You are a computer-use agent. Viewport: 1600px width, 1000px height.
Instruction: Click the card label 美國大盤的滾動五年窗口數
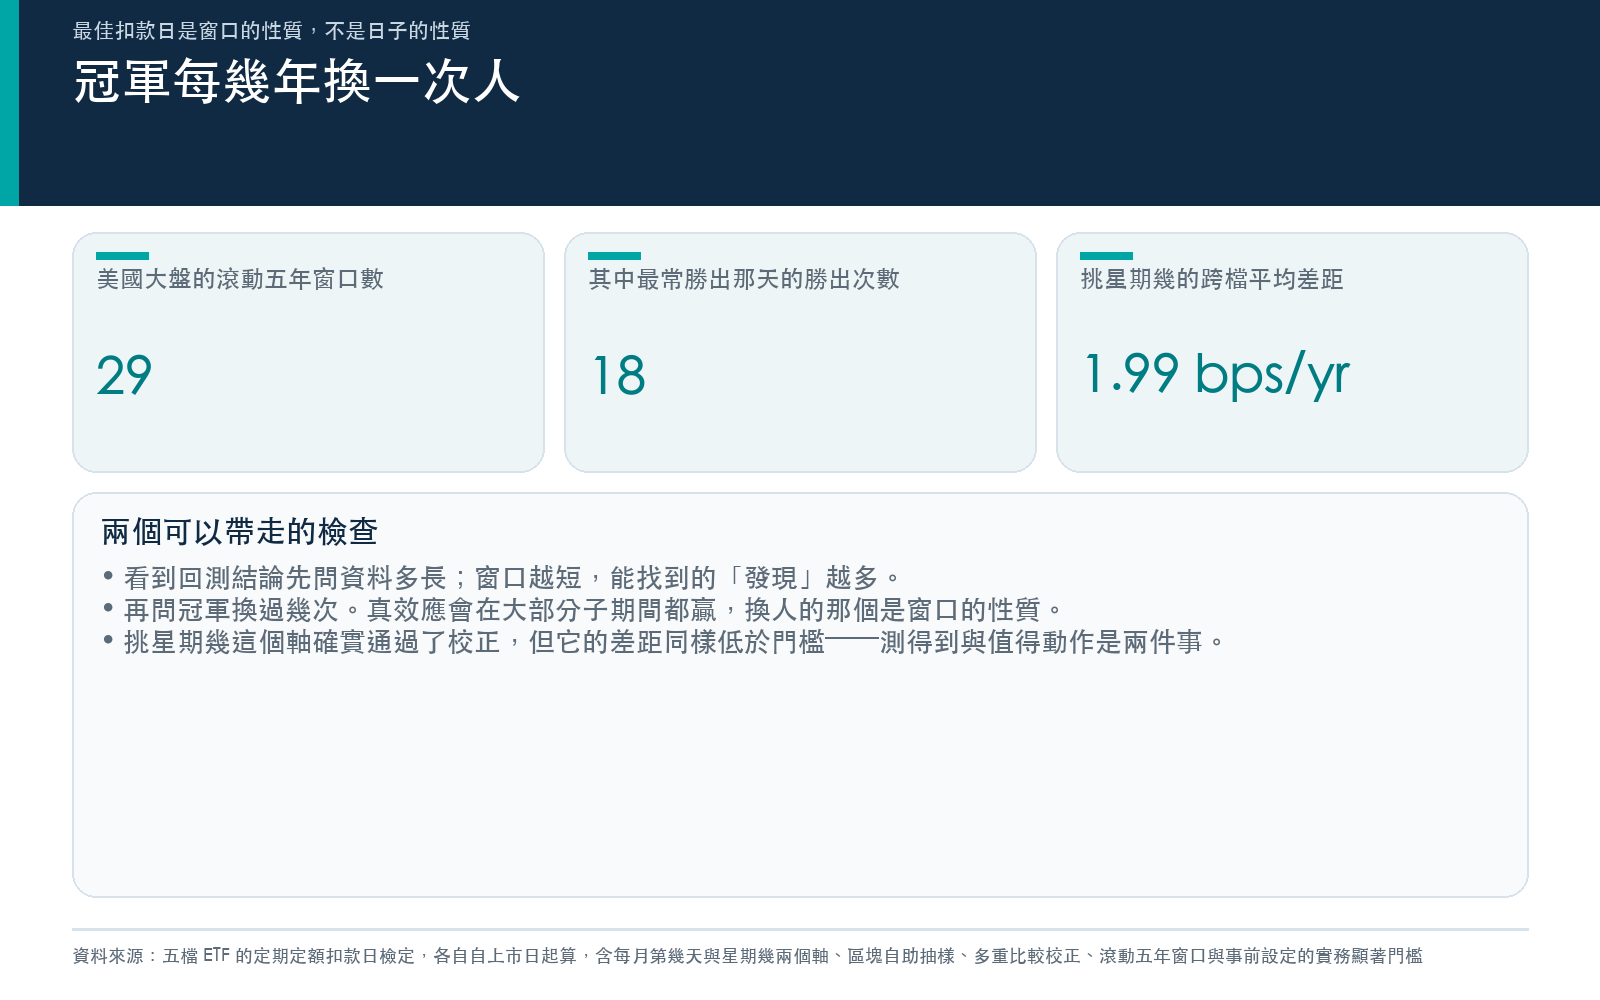pos(240,279)
